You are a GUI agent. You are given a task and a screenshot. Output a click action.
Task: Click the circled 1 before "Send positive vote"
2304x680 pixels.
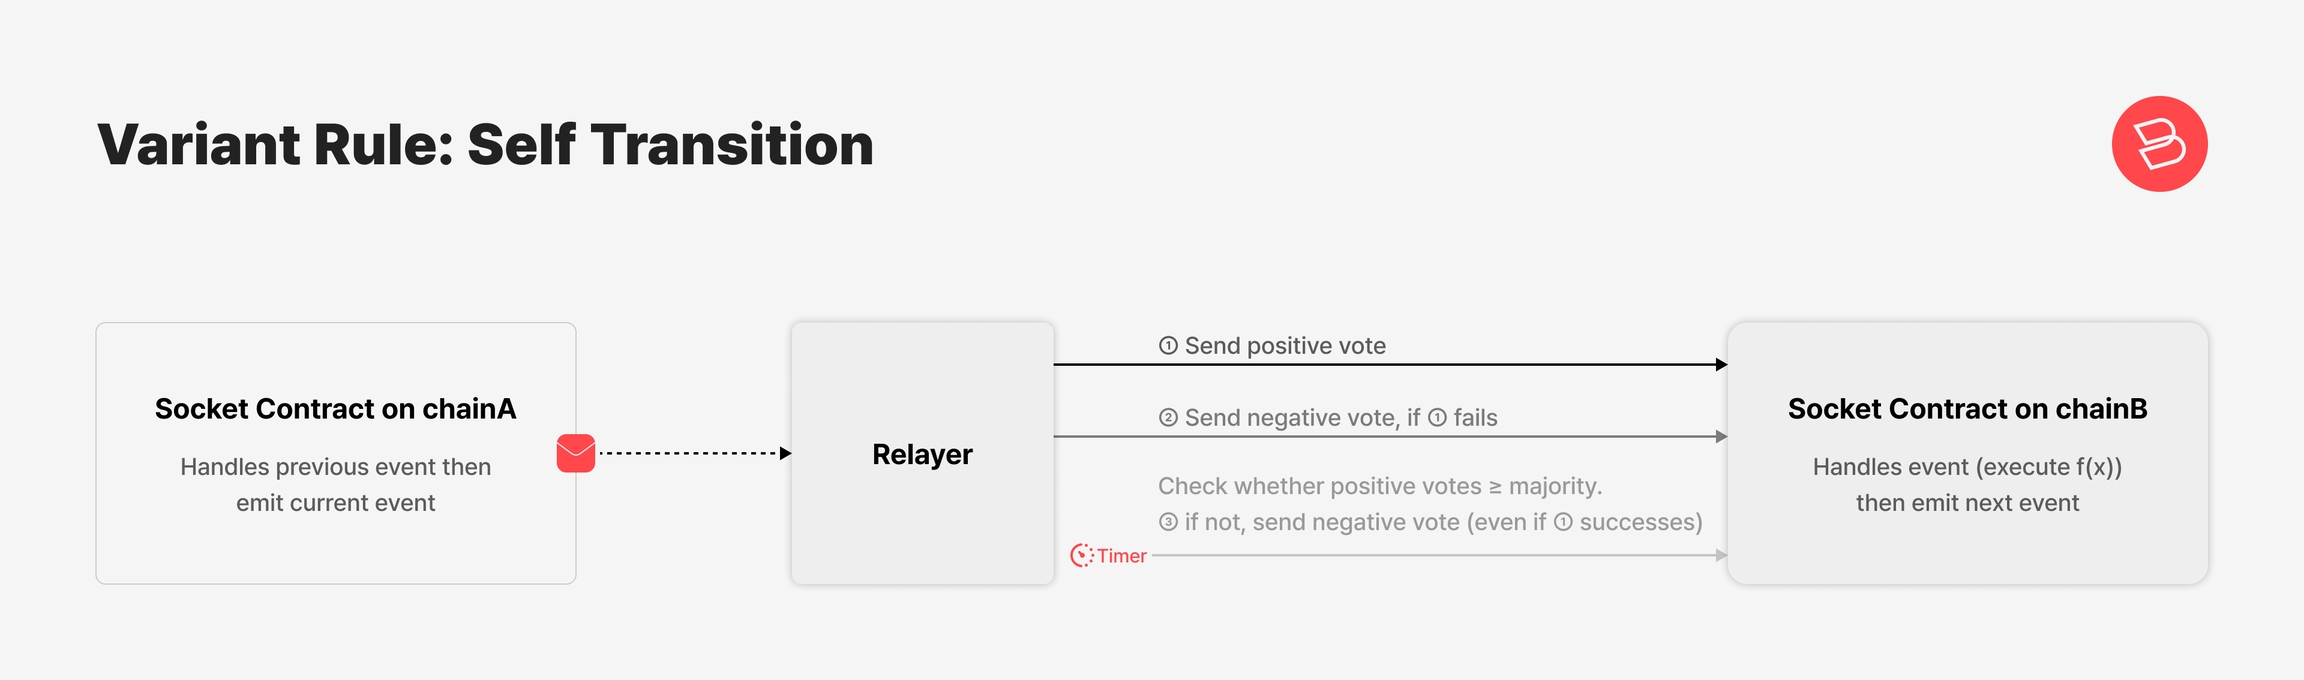[1168, 346]
